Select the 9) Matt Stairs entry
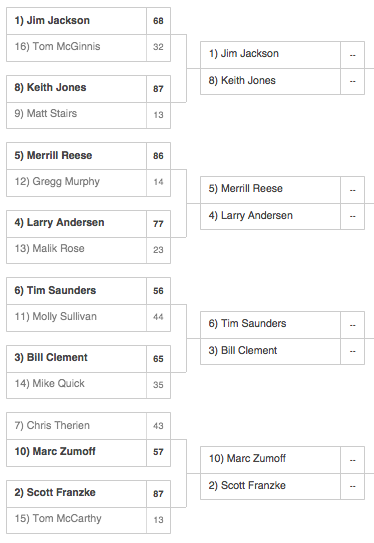Image resolution: width=374 pixels, height=543 pixels. 88,115
